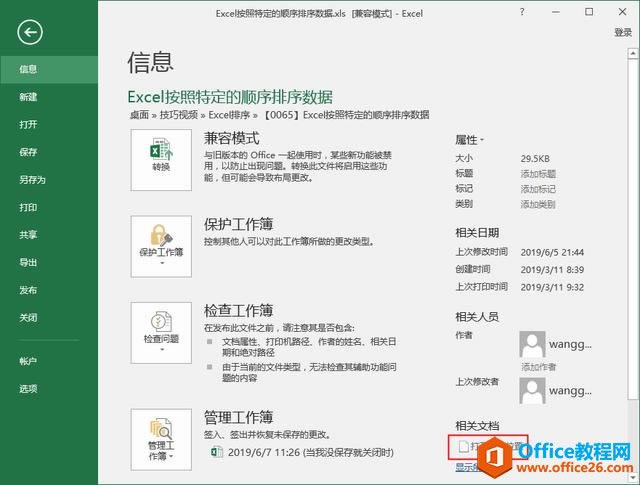Open the 检查问题 dropdown button
Viewport: 640px width, 485px height.
161,333
